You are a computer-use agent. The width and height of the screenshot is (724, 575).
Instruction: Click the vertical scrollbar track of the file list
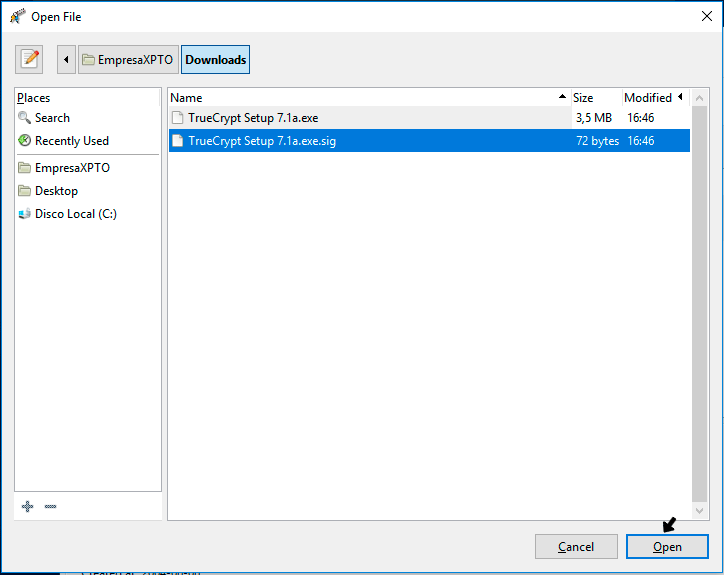point(700,304)
